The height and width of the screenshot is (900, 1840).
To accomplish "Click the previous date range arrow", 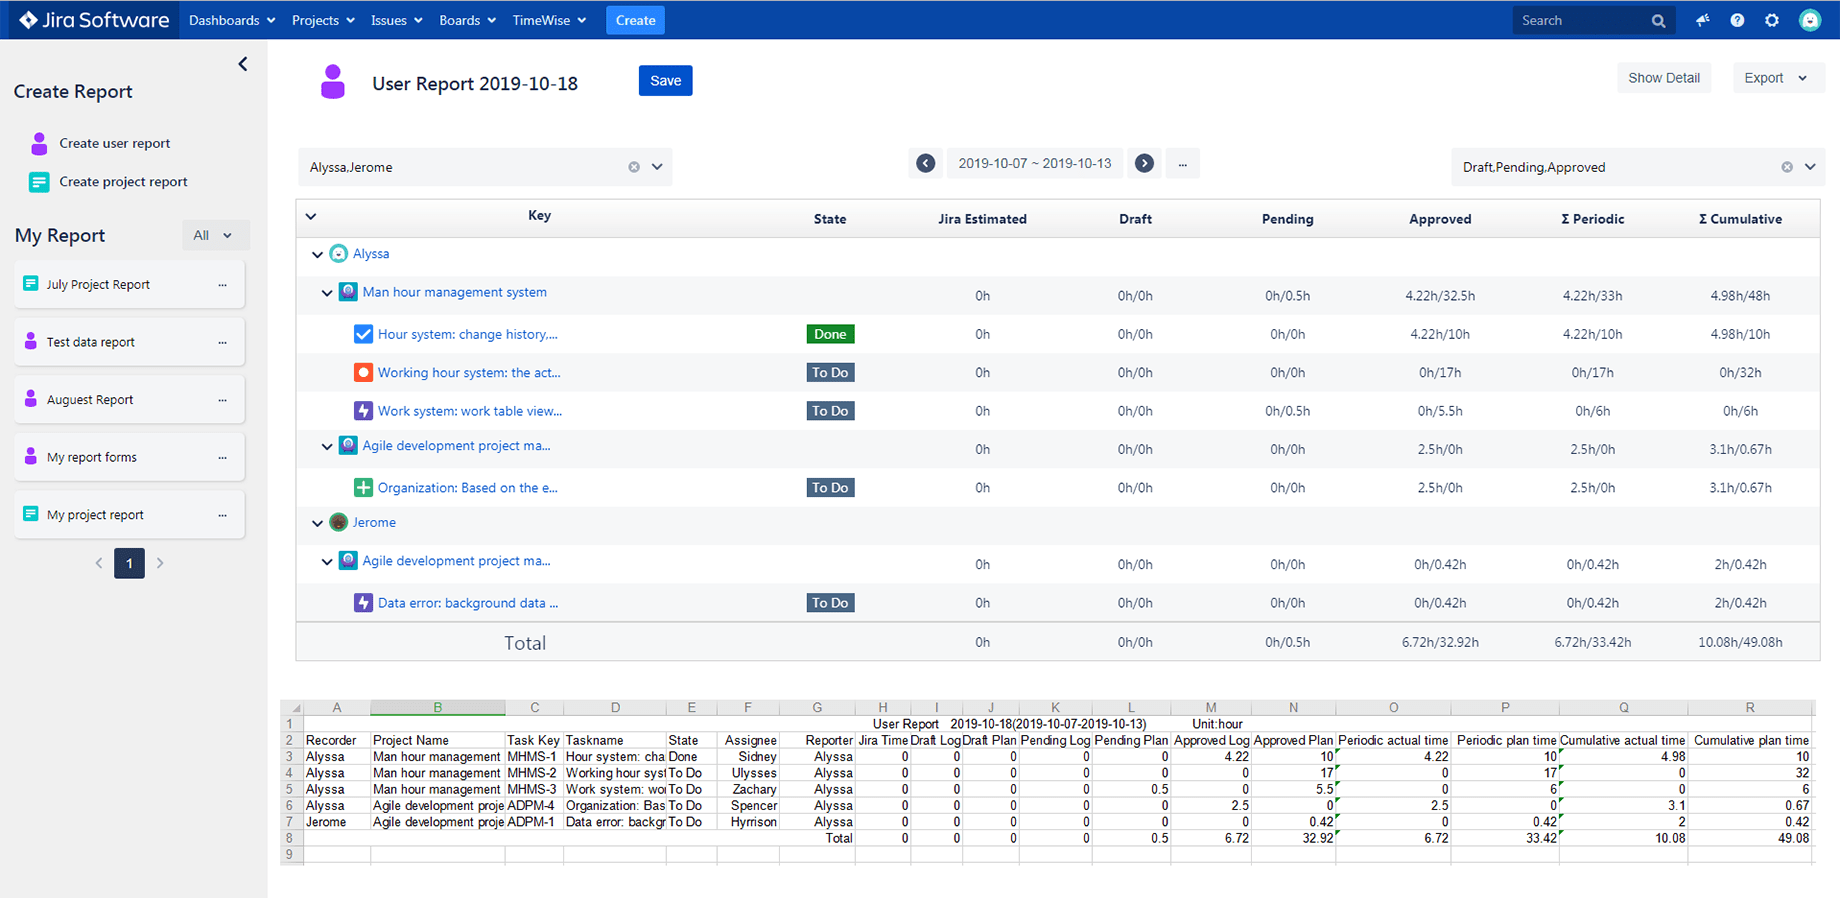I will point(926,163).
